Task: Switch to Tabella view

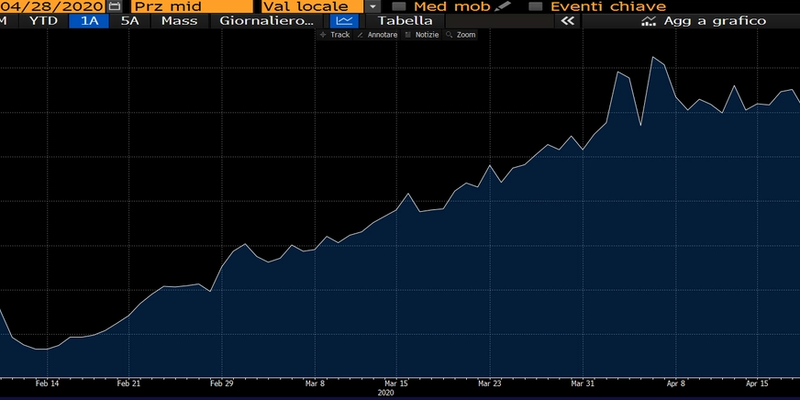Action: coord(405,21)
